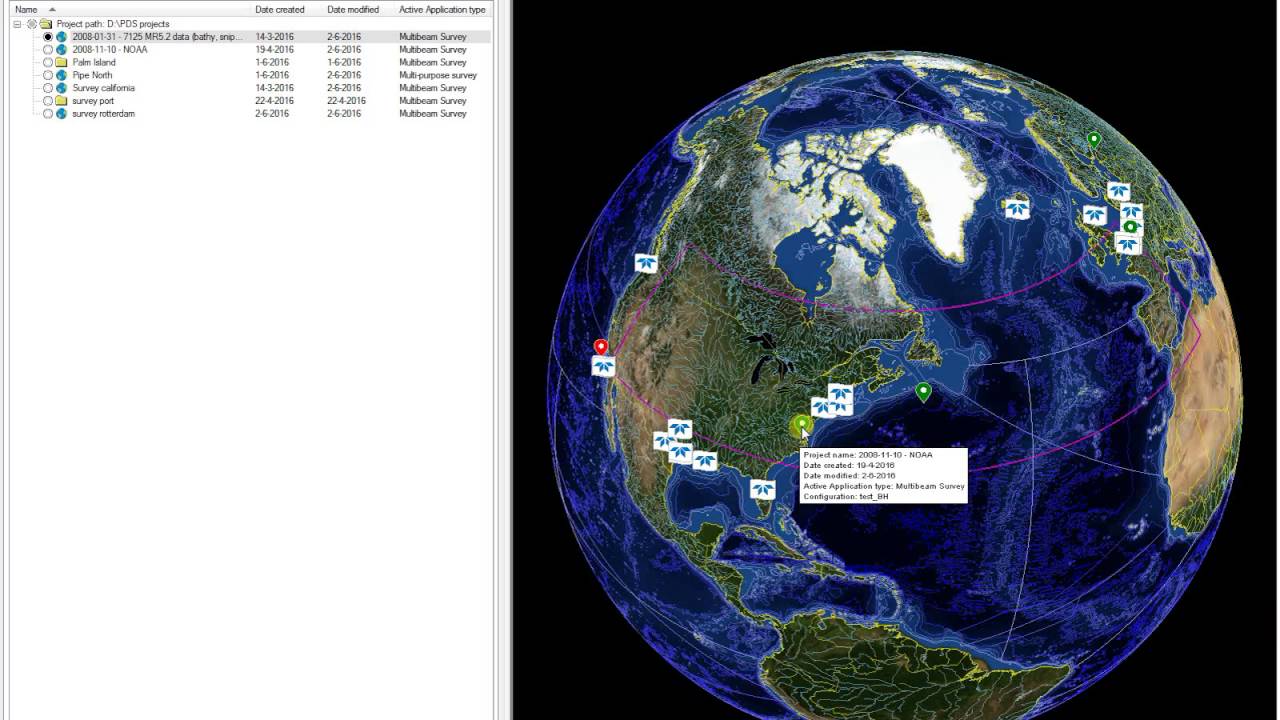The image size is (1280, 720).
Task: Select the 'Project path: D:\PDS projects' row
Action: [113, 23]
